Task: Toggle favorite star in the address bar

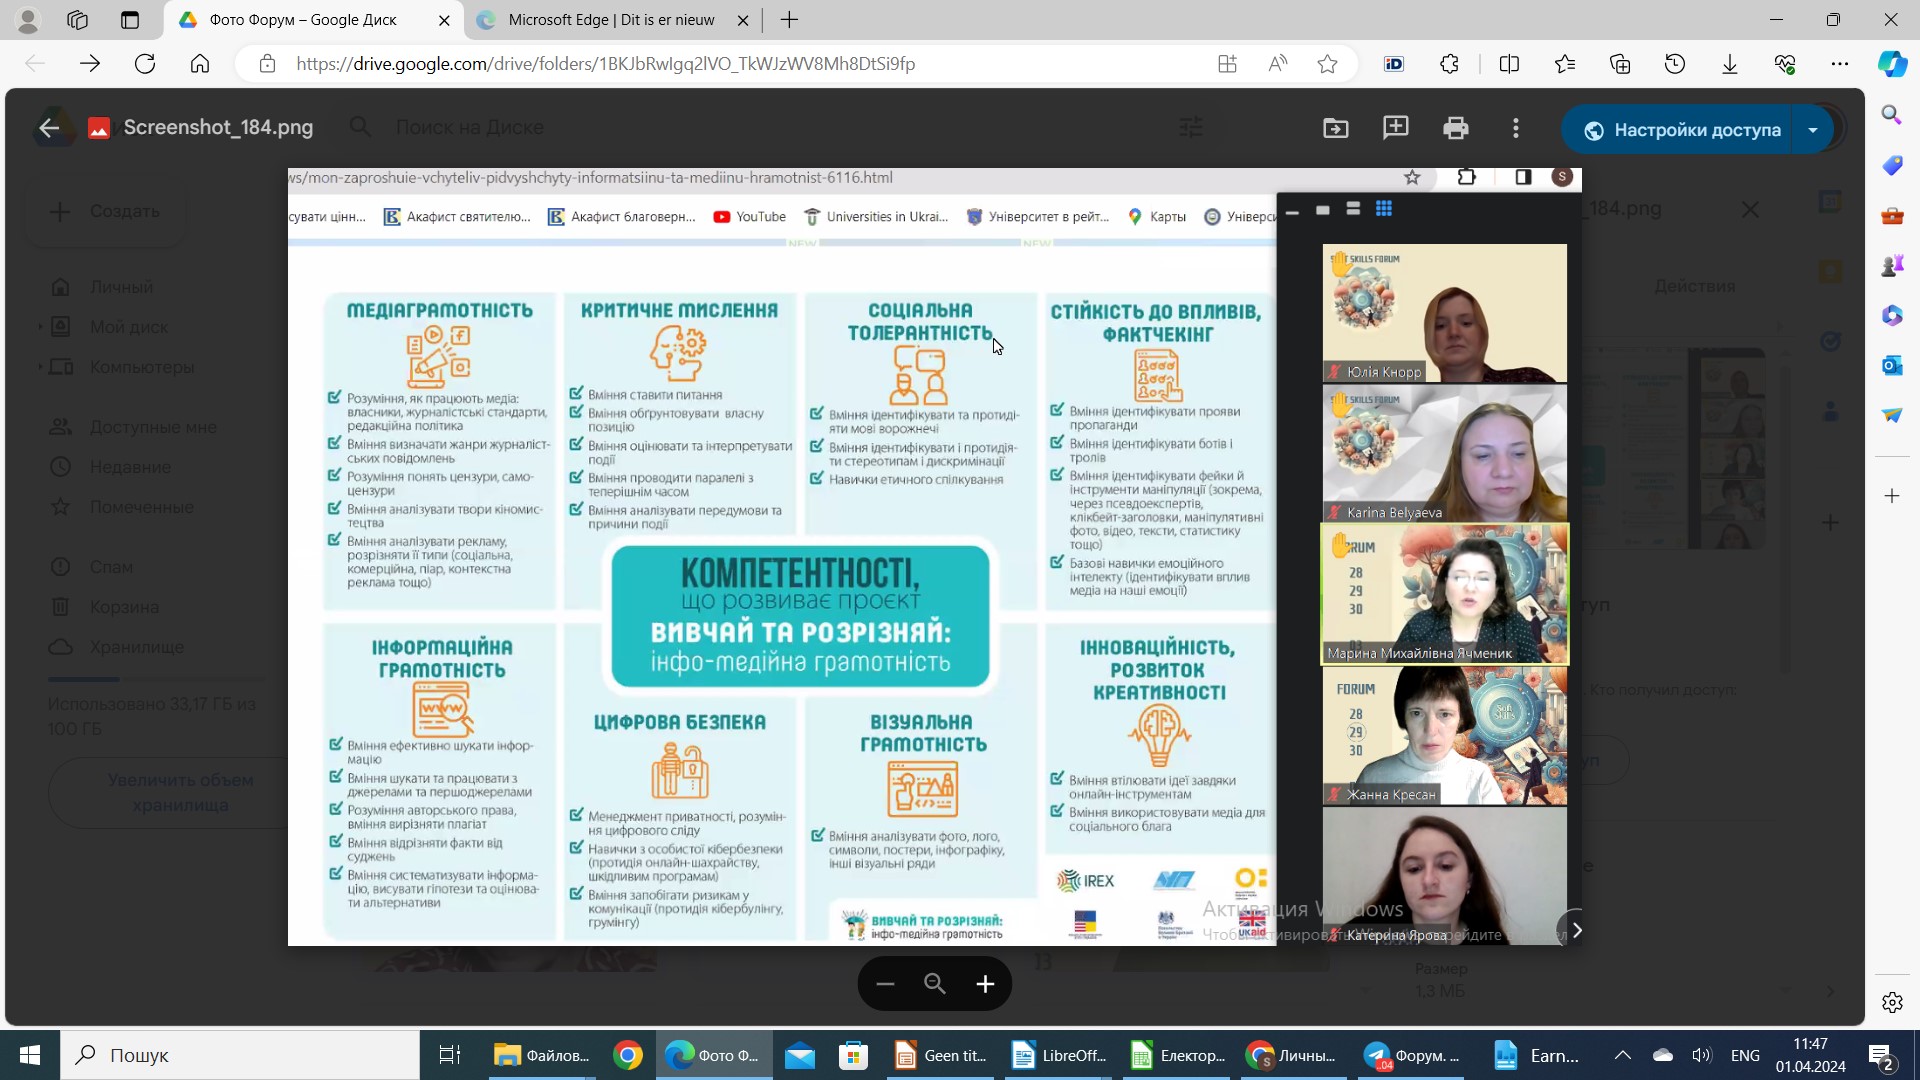Action: 1327,64
